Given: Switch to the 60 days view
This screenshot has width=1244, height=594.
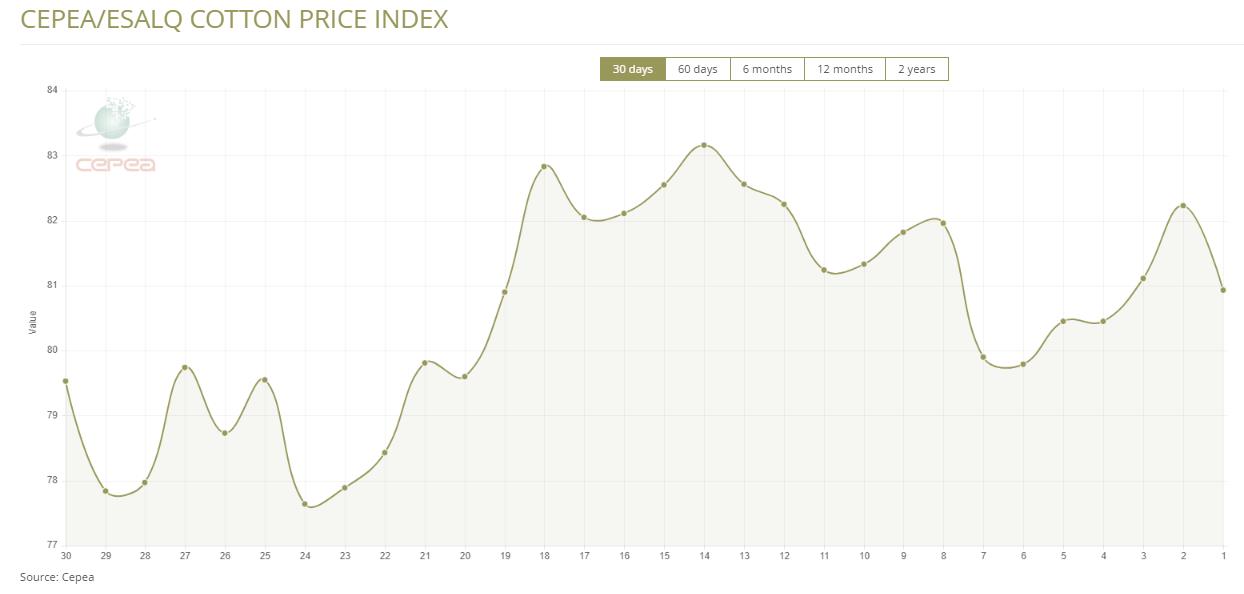Looking at the screenshot, I should click(x=697, y=69).
